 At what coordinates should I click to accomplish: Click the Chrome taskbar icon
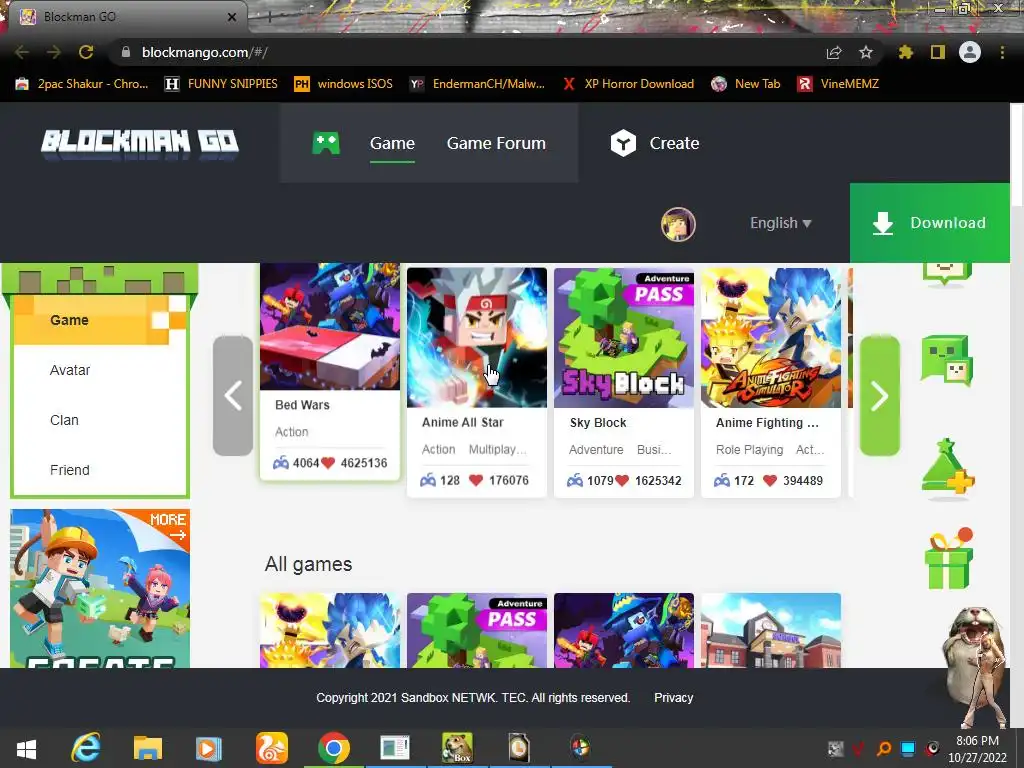334,748
